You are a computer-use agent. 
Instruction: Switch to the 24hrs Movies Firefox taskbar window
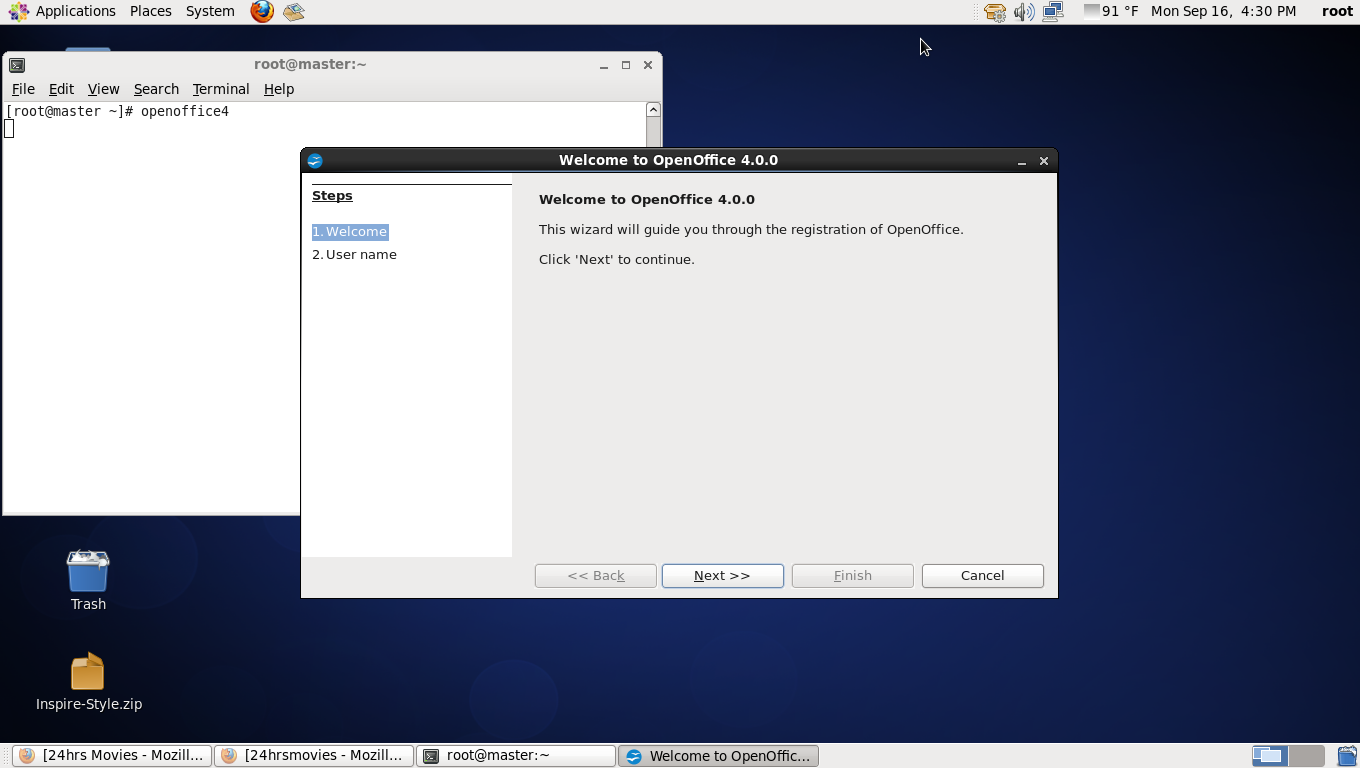pyautogui.click(x=113, y=756)
